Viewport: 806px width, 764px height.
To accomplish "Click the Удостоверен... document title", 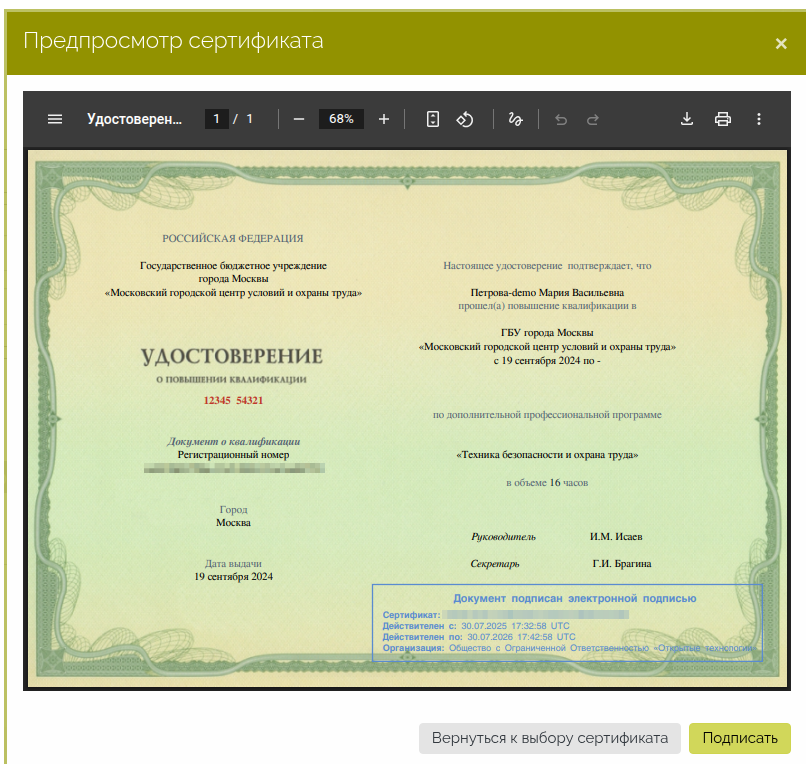I will [135, 119].
